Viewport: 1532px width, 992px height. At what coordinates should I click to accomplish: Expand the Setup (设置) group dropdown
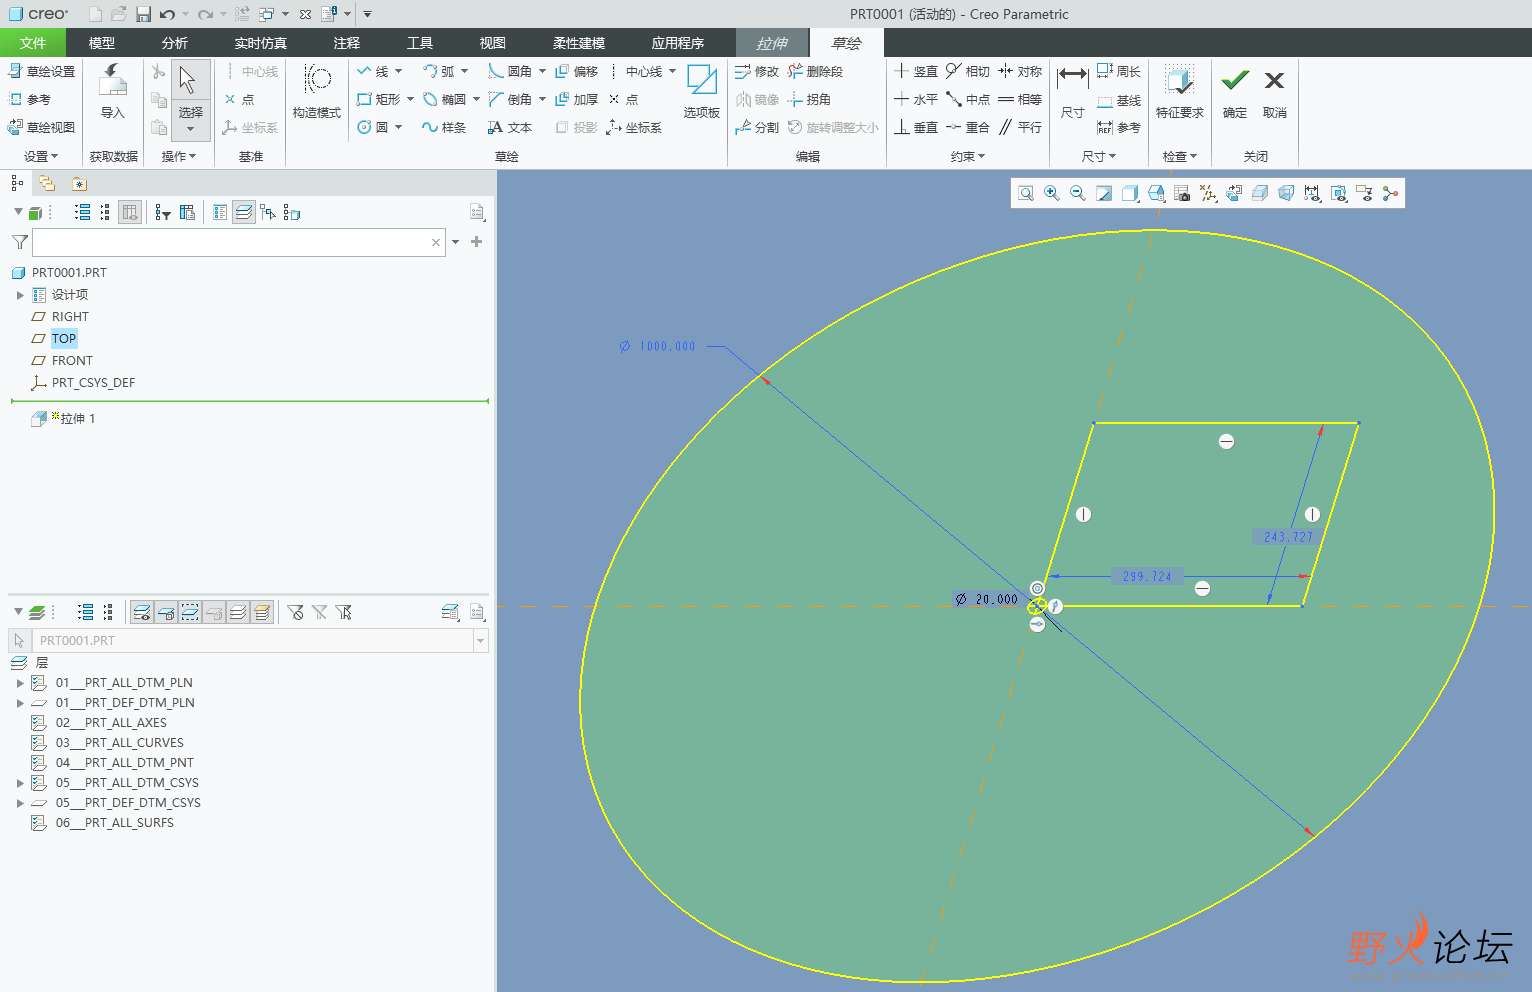[41, 156]
